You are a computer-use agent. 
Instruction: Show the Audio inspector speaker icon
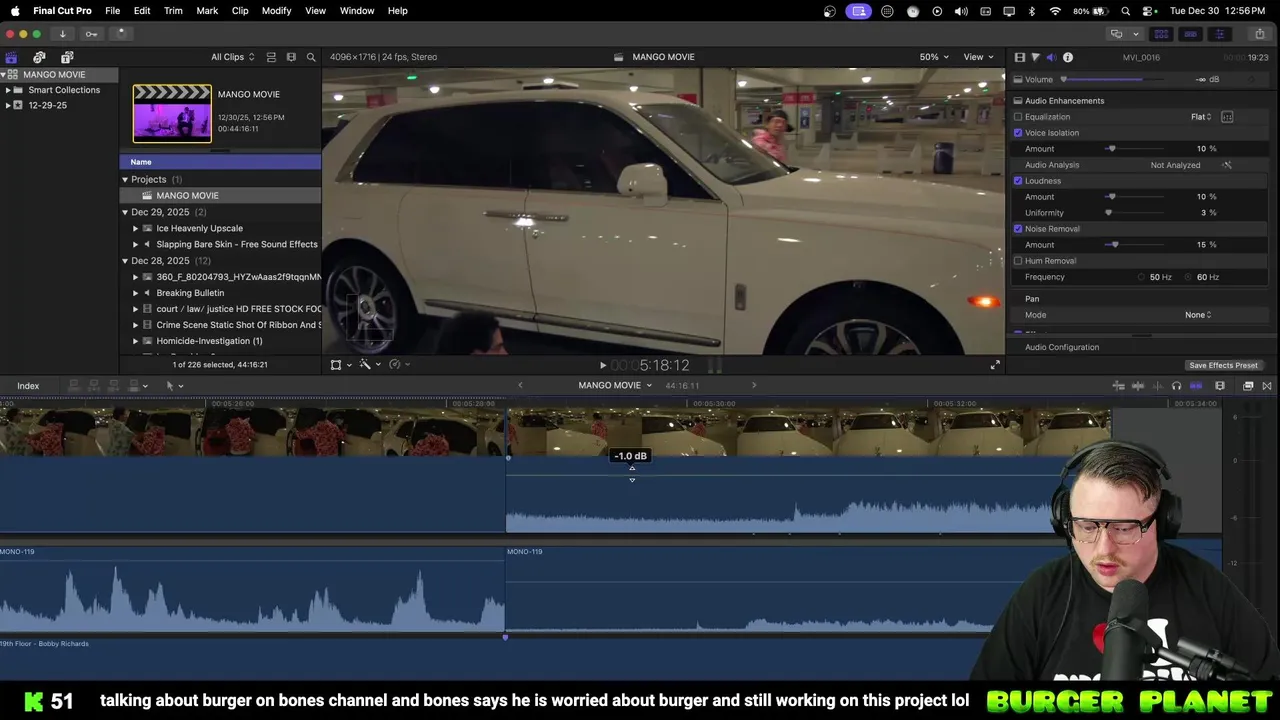(x=1051, y=57)
